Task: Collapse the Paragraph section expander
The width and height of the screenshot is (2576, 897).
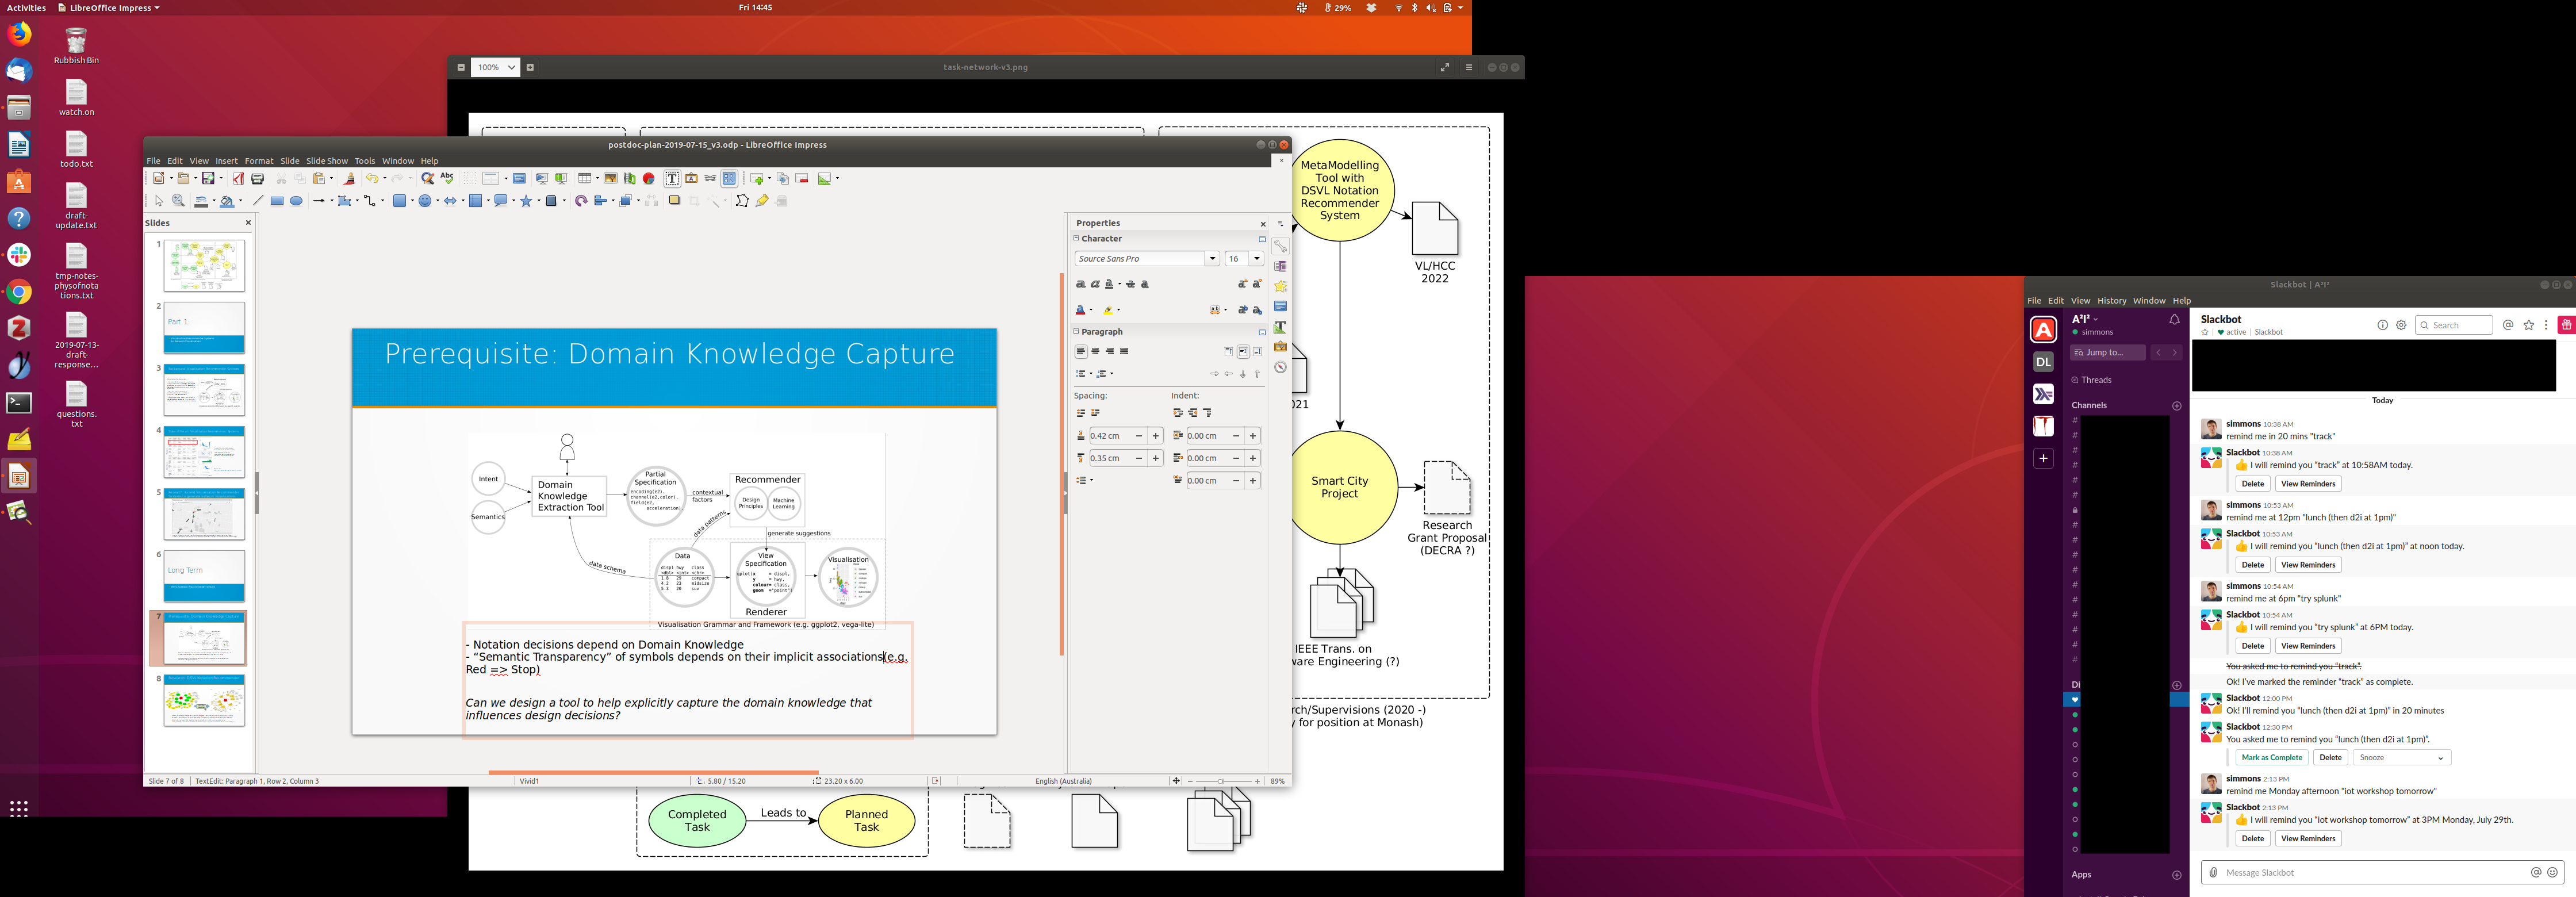Action: [x=1077, y=331]
